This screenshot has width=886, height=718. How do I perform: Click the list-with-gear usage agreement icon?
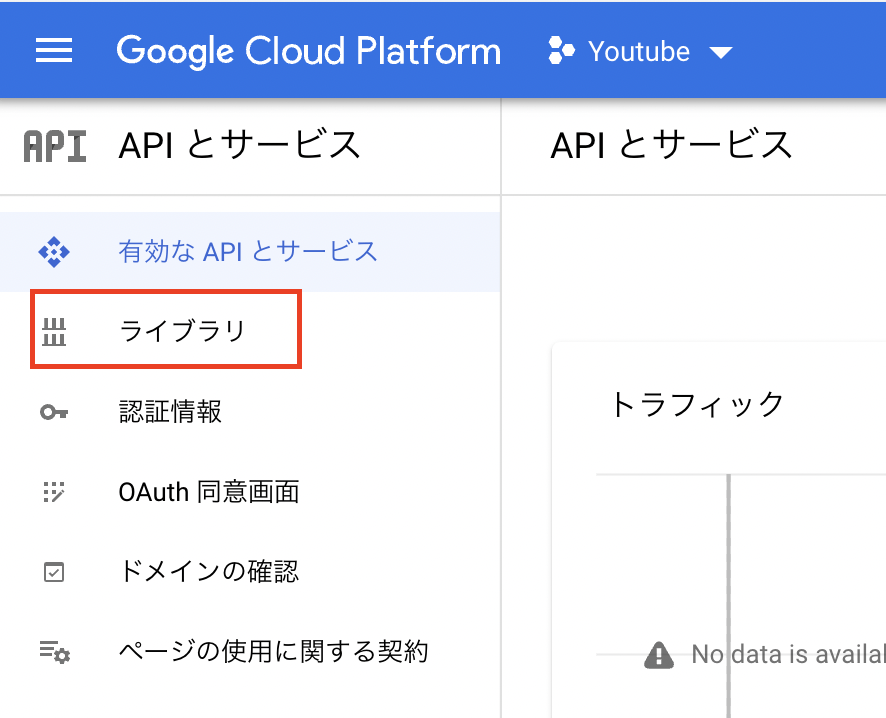[x=54, y=652]
